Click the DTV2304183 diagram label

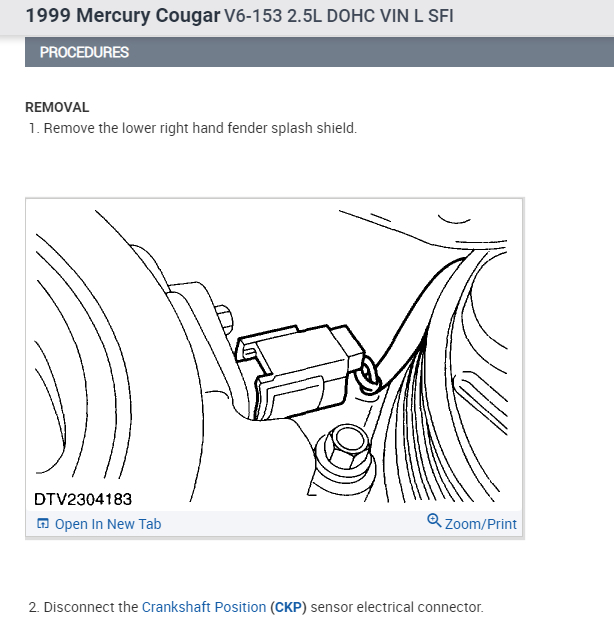click(x=83, y=499)
